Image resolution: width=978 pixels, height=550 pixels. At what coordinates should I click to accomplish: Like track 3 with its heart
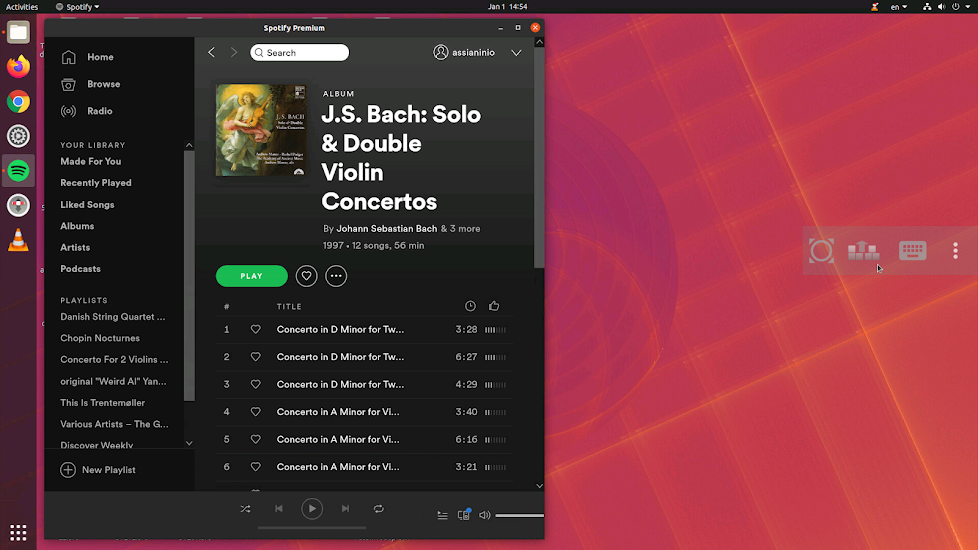click(x=255, y=384)
